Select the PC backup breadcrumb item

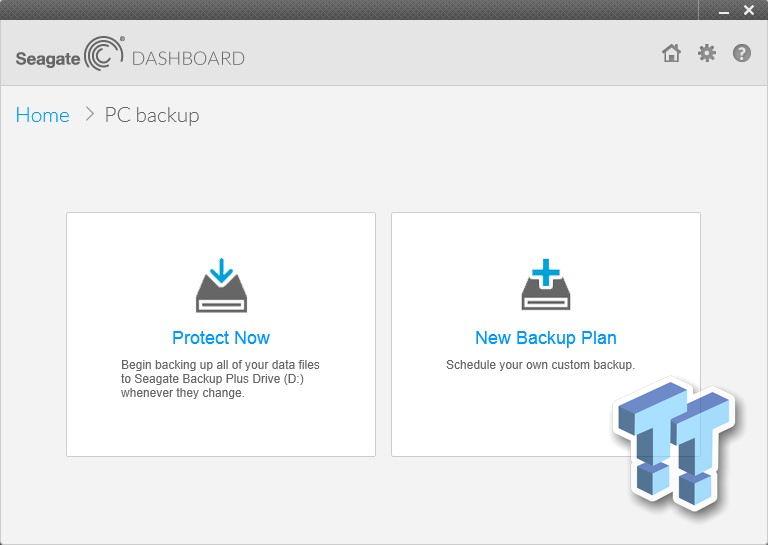pyautogui.click(x=152, y=115)
